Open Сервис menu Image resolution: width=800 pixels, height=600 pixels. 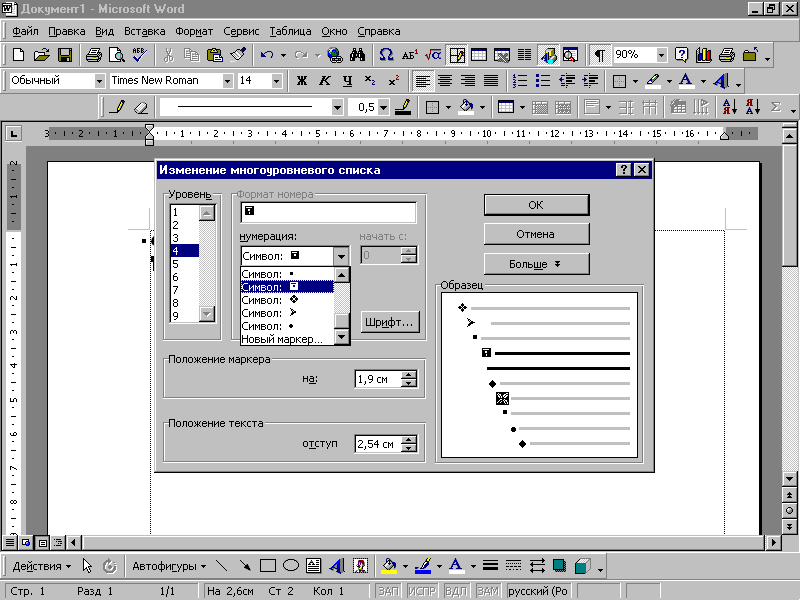tap(241, 31)
